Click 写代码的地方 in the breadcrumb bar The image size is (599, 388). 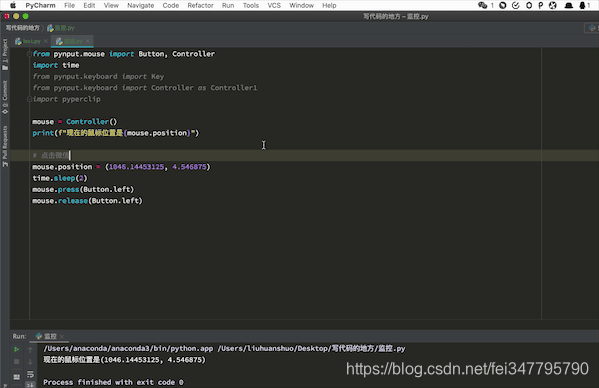(22, 28)
